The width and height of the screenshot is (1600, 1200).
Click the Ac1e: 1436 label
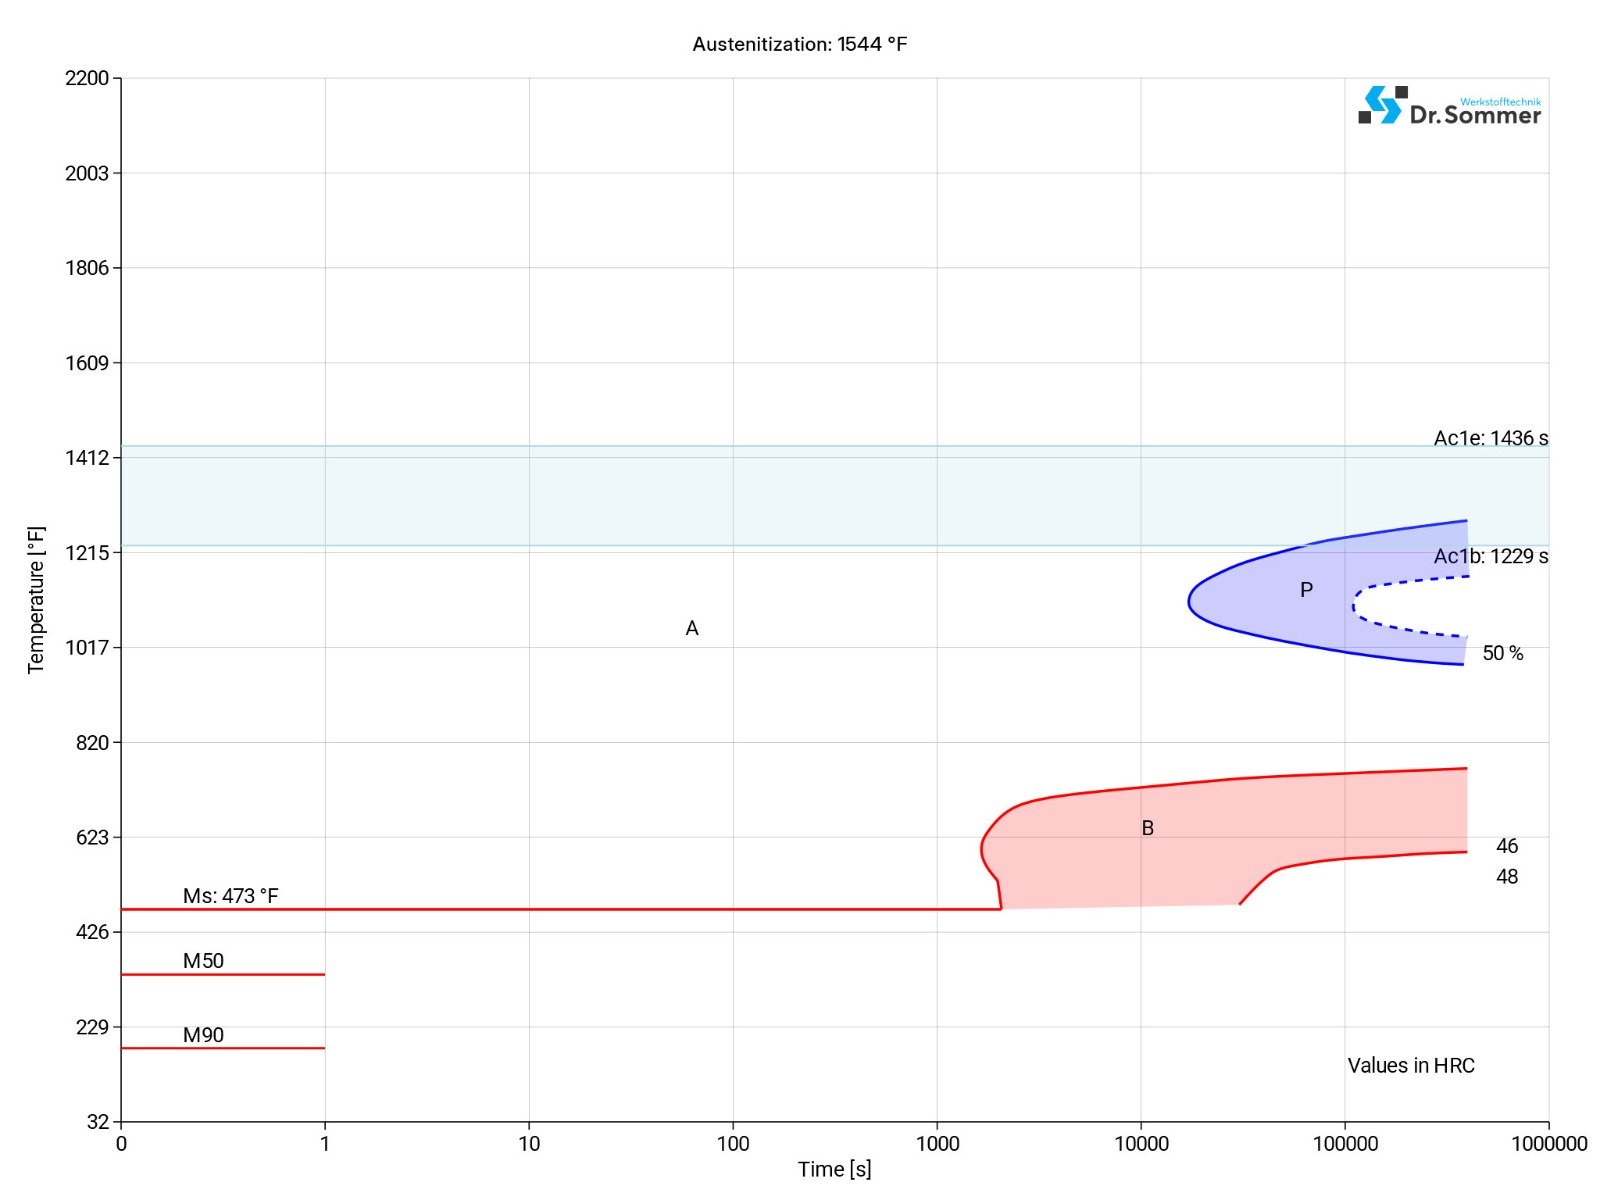pyautogui.click(x=1490, y=438)
